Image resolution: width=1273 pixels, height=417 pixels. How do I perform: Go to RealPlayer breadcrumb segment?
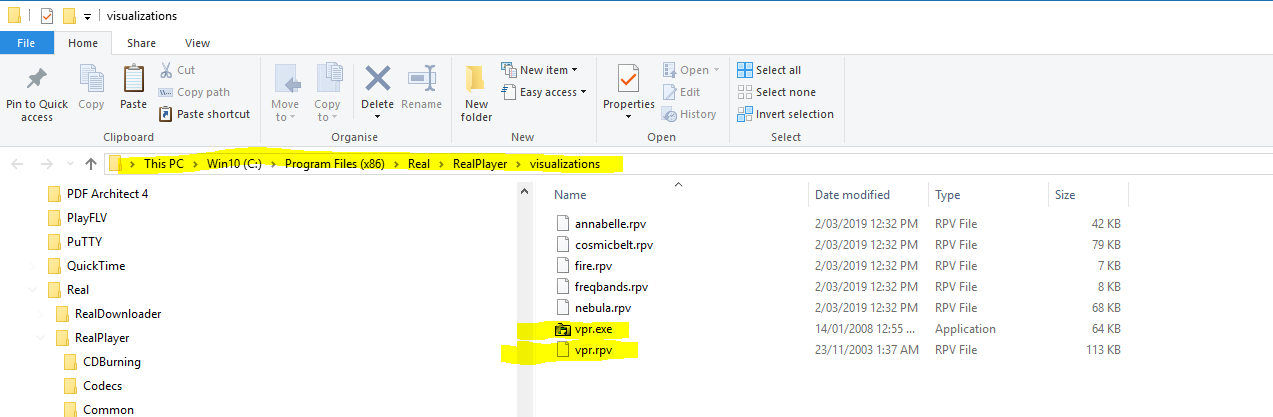click(x=479, y=164)
